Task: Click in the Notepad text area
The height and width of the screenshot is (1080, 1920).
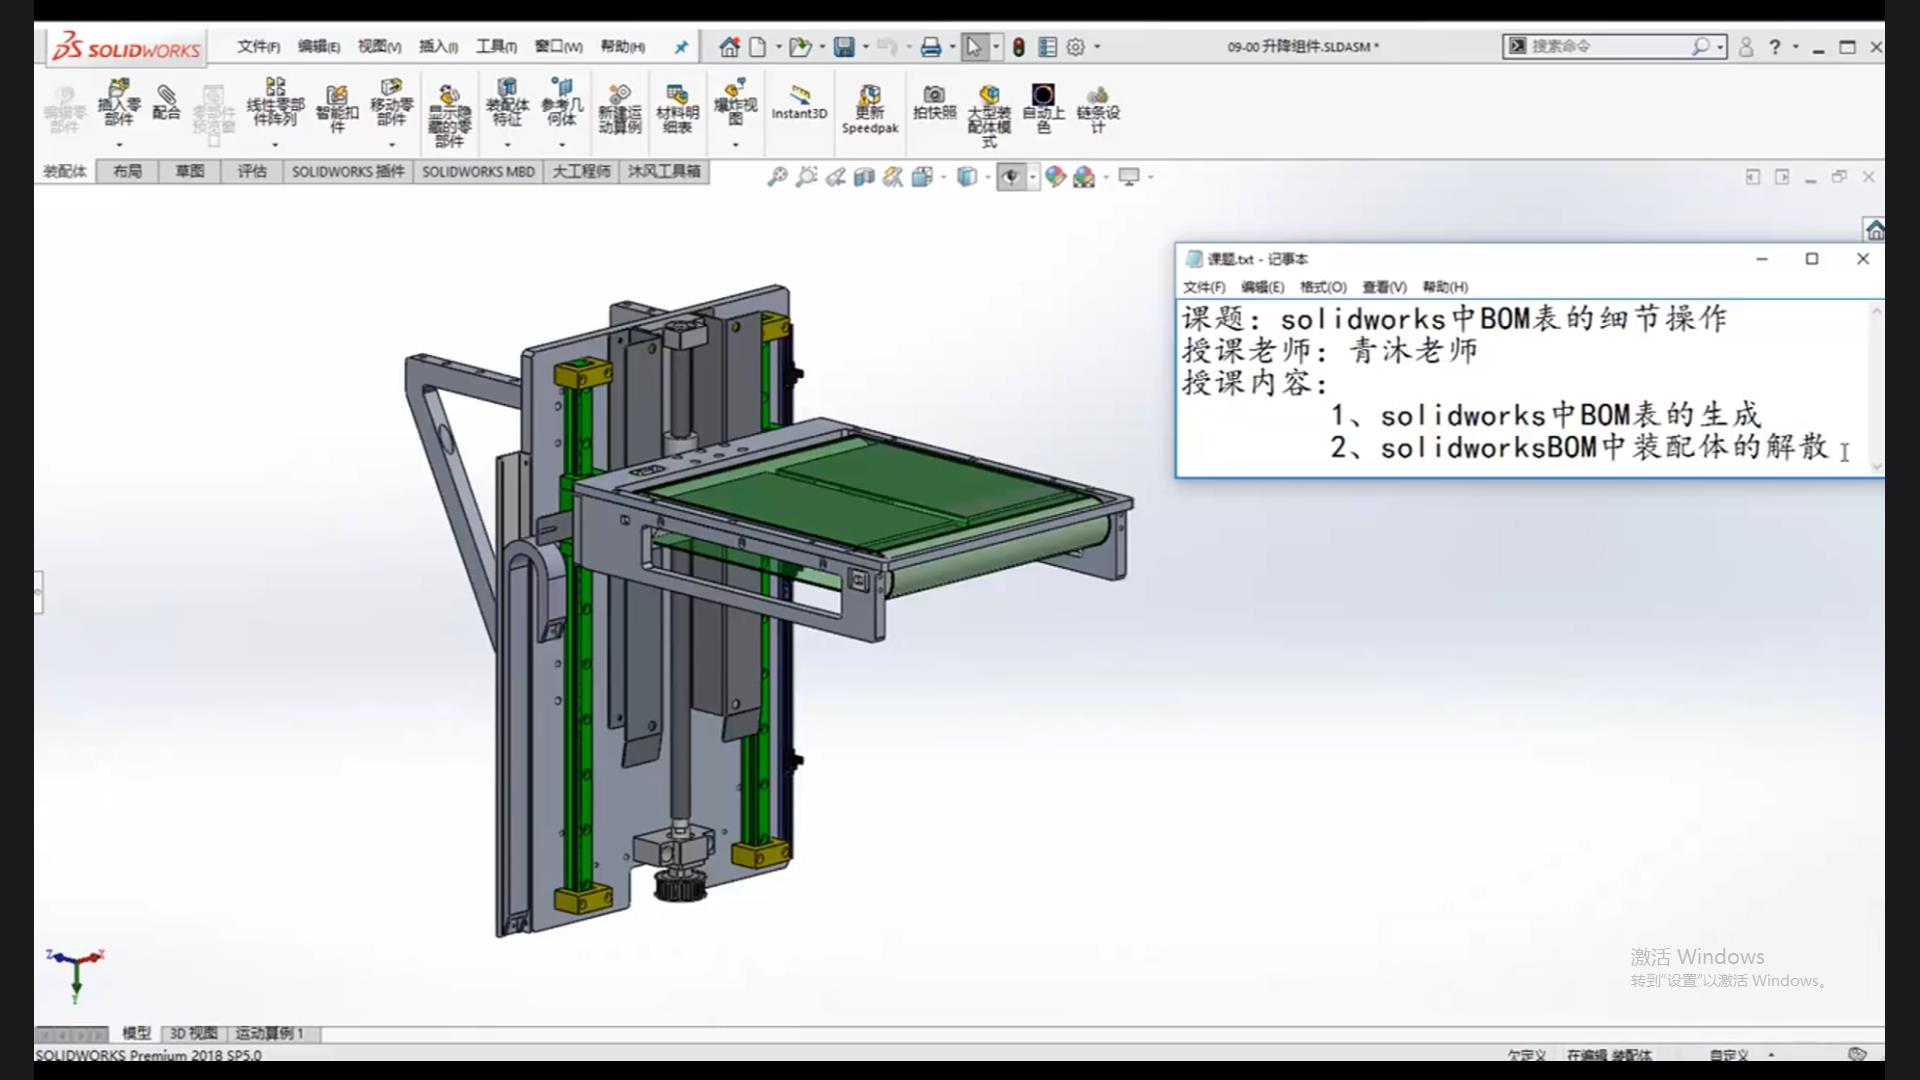Action: (1522, 389)
